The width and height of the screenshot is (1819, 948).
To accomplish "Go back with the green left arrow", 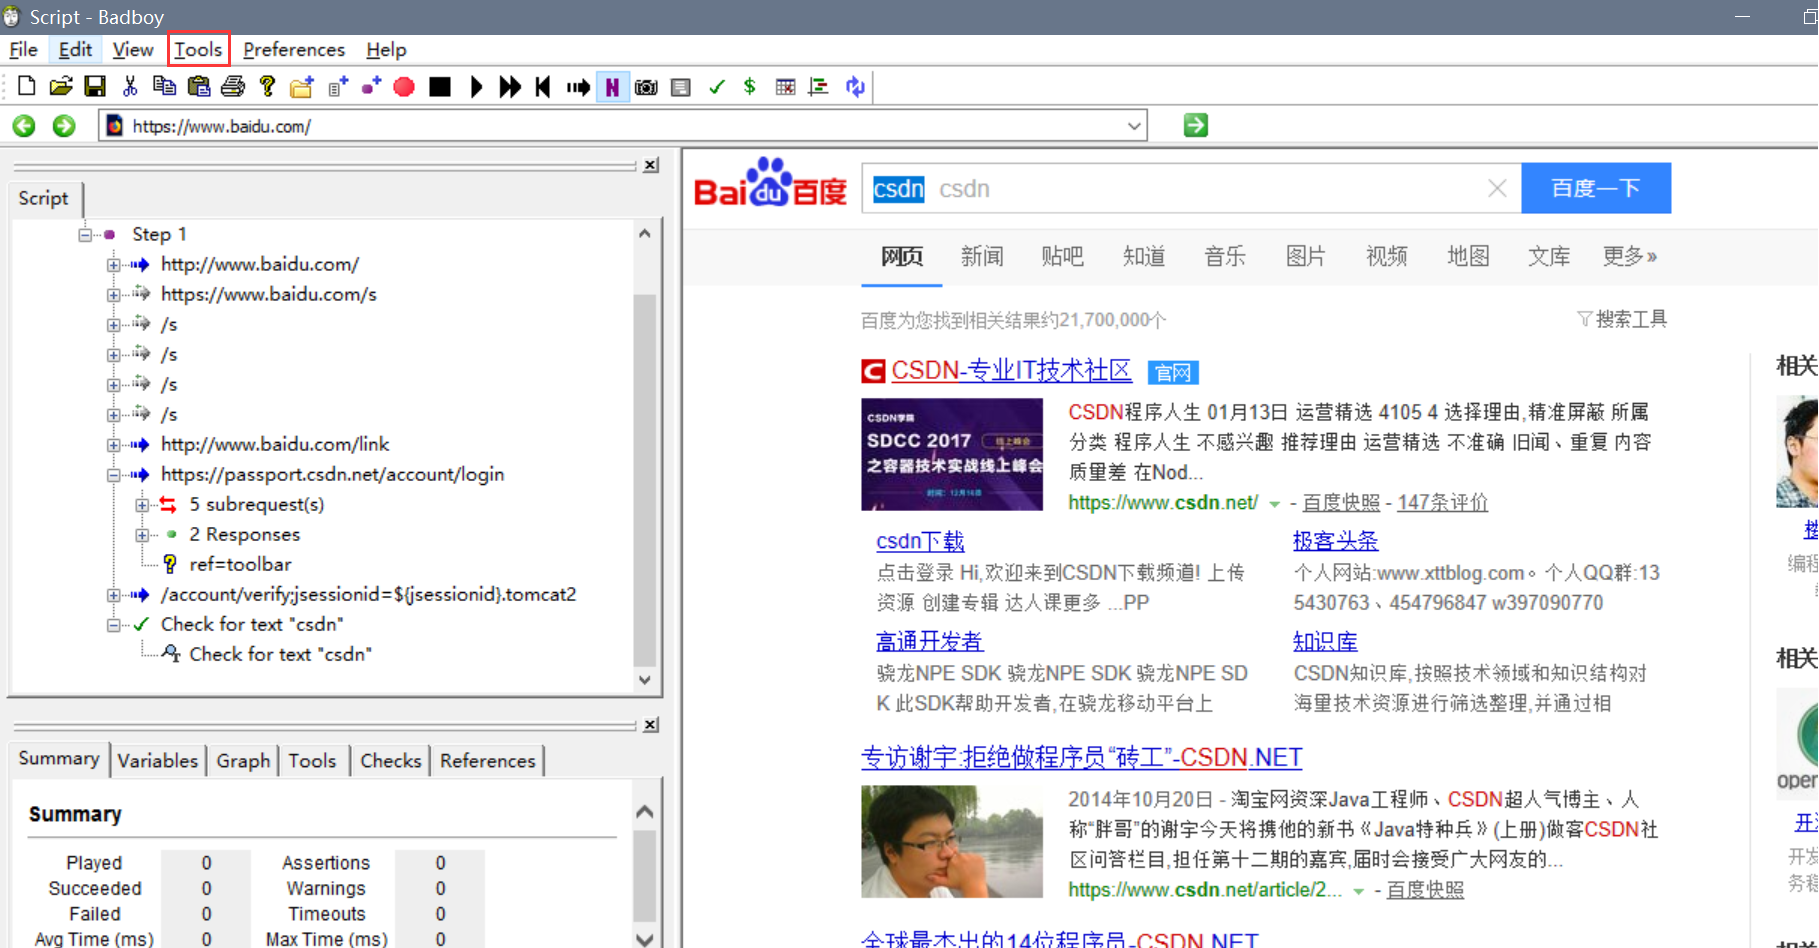I will pos(24,126).
